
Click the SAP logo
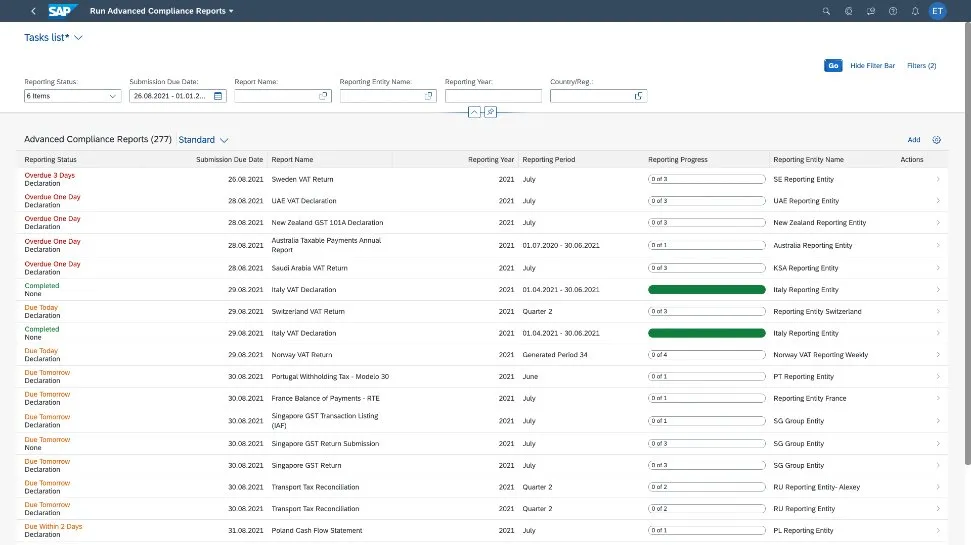coord(61,11)
